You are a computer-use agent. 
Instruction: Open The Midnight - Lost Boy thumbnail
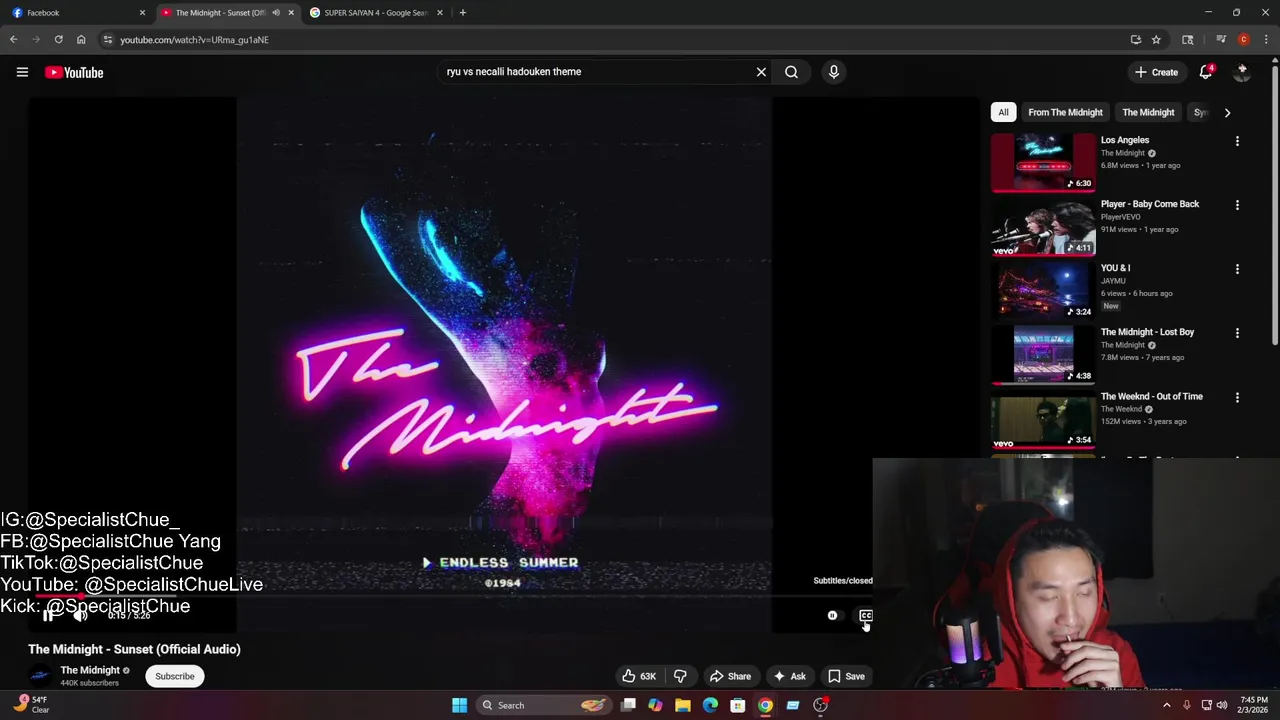click(x=1043, y=353)
